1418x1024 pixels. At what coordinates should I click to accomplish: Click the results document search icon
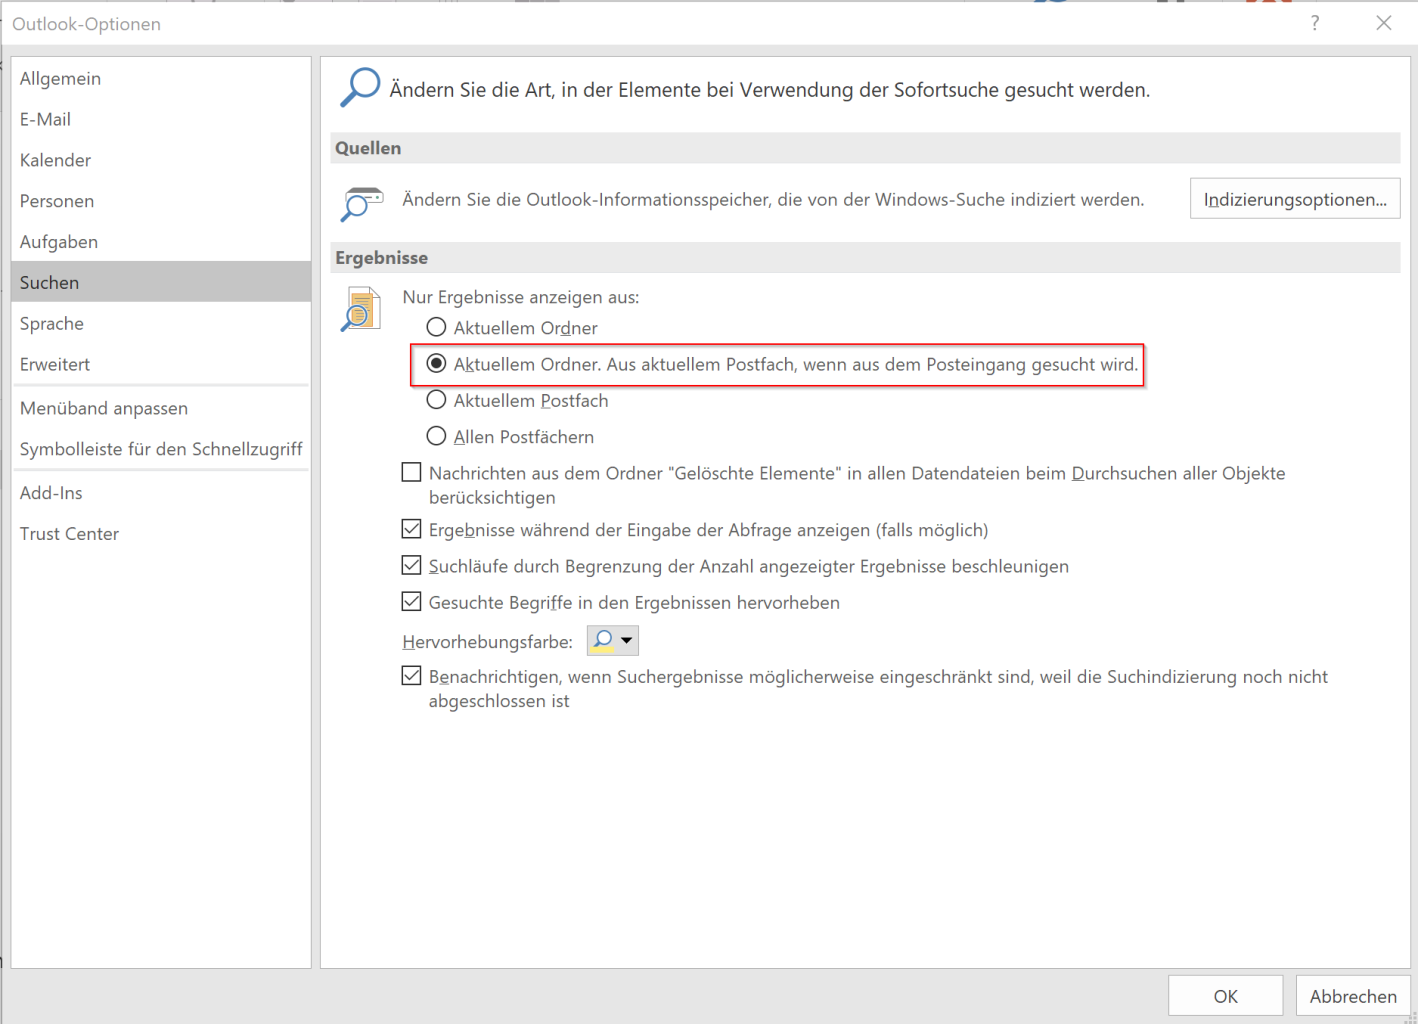point(361,308)
